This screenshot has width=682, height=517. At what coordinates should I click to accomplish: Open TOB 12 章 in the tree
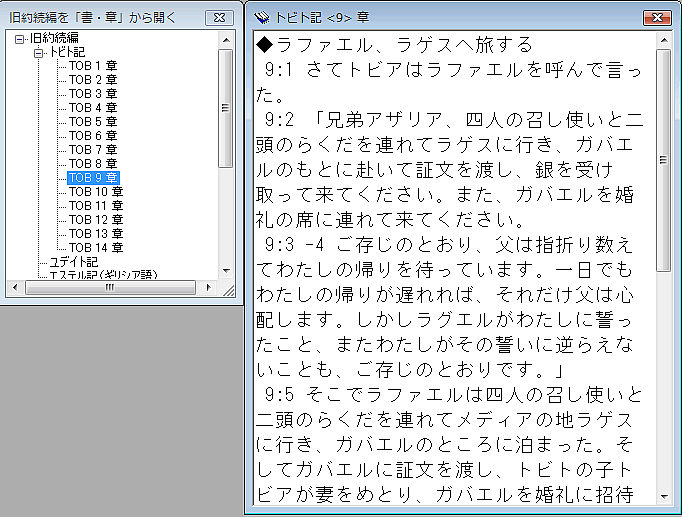(96, 220)
